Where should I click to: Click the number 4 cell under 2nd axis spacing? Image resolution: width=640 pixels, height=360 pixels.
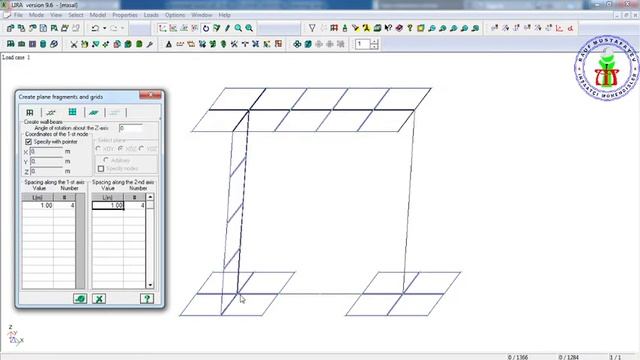135,205
